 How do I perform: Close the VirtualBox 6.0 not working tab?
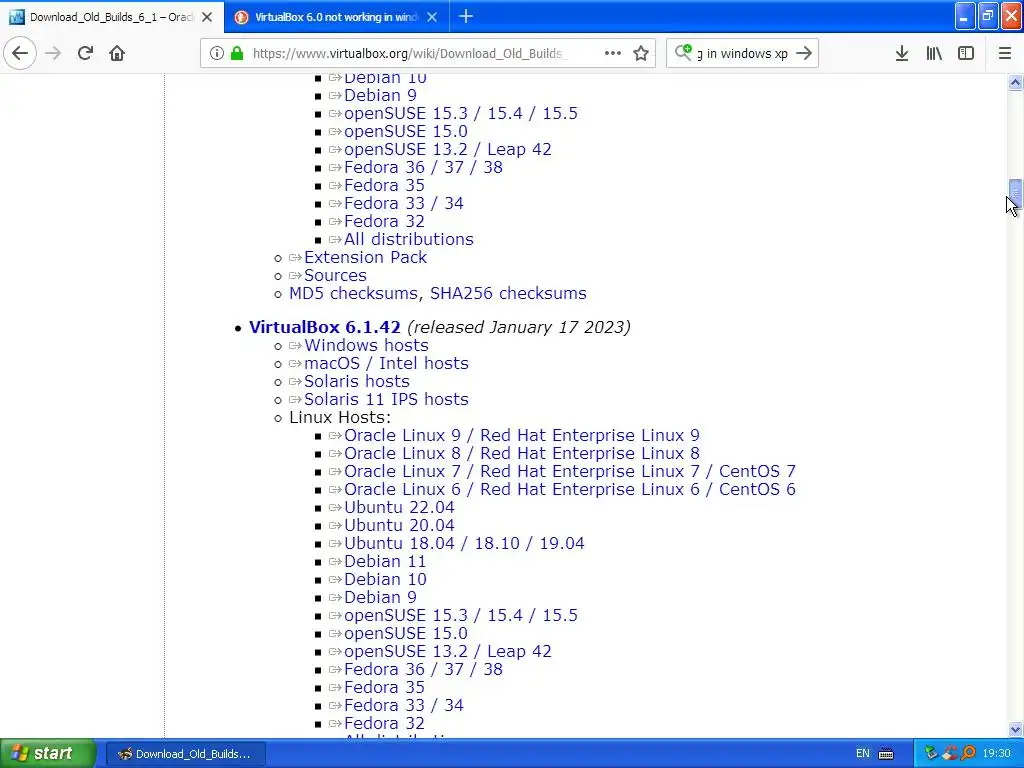tap(432, 18)
